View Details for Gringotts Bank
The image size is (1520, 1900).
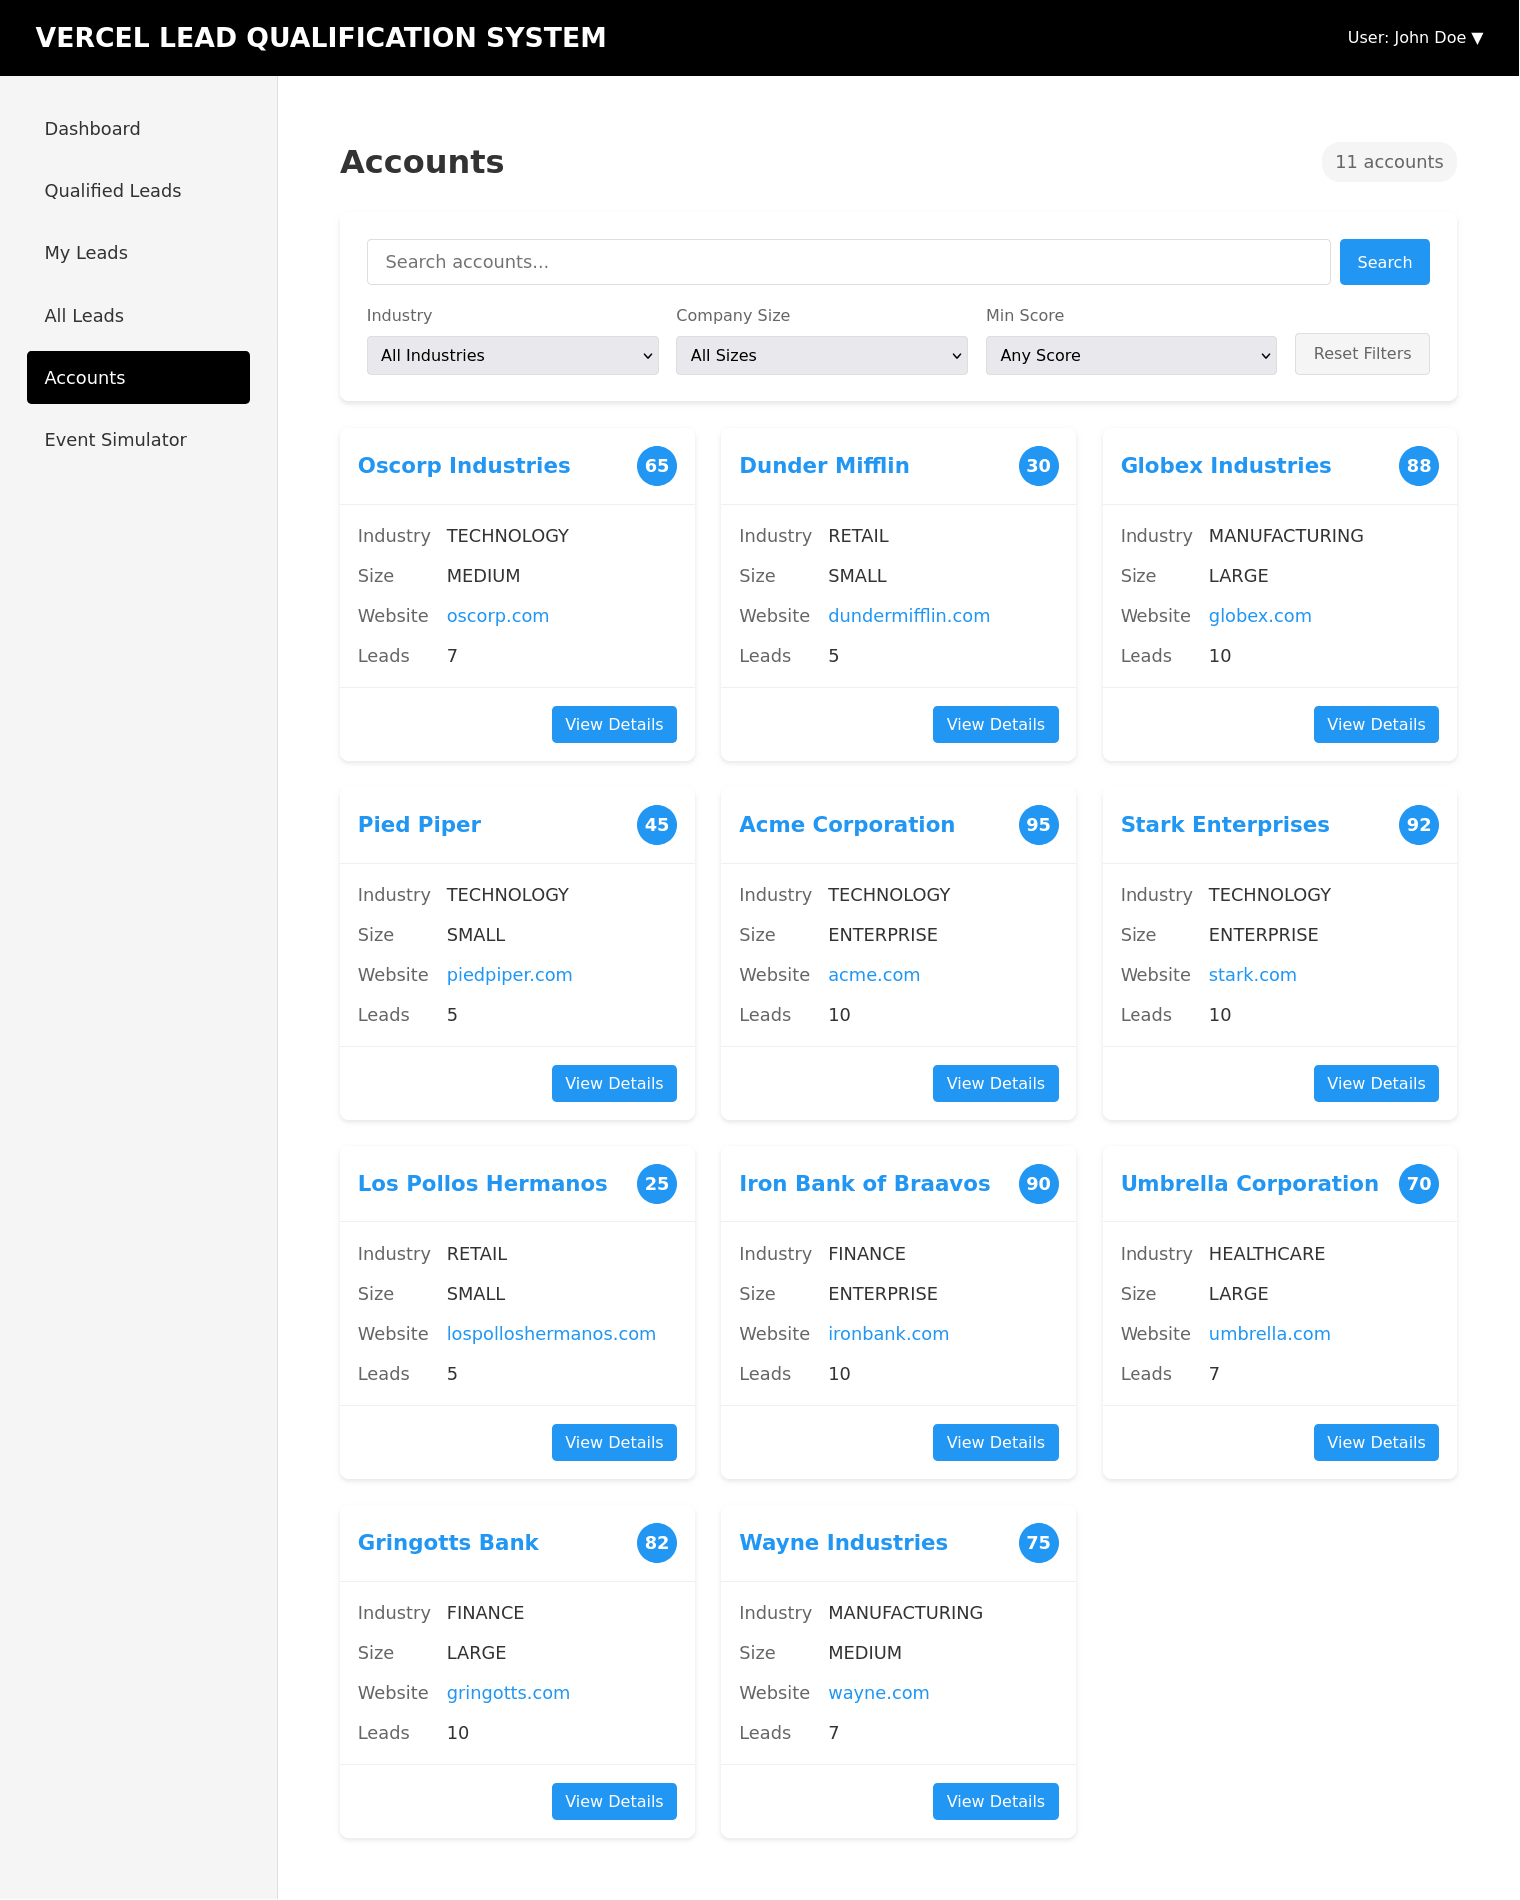pos(614,1802)
